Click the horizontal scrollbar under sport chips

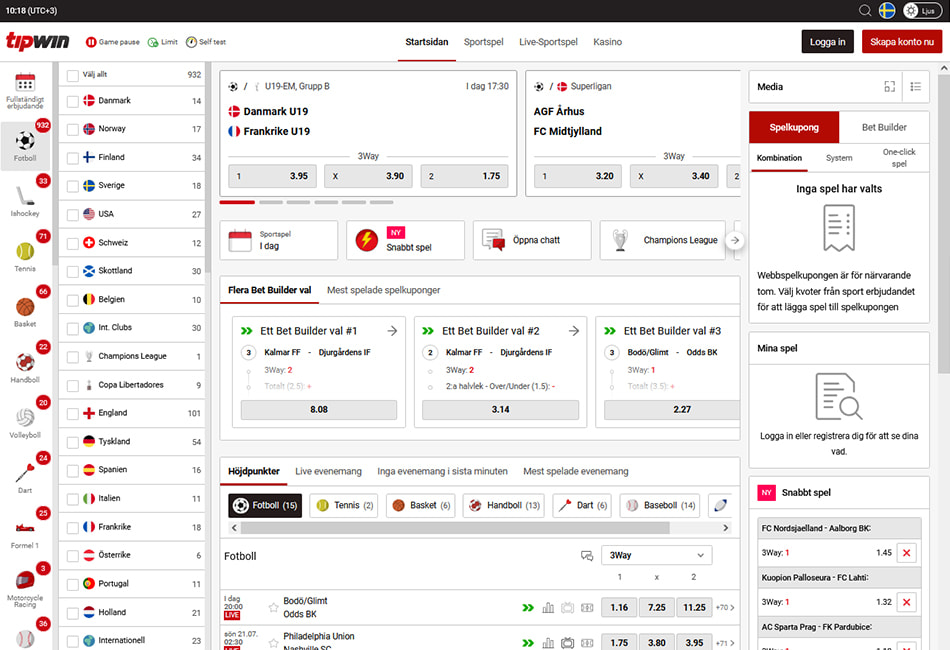(x=455, y=528)
